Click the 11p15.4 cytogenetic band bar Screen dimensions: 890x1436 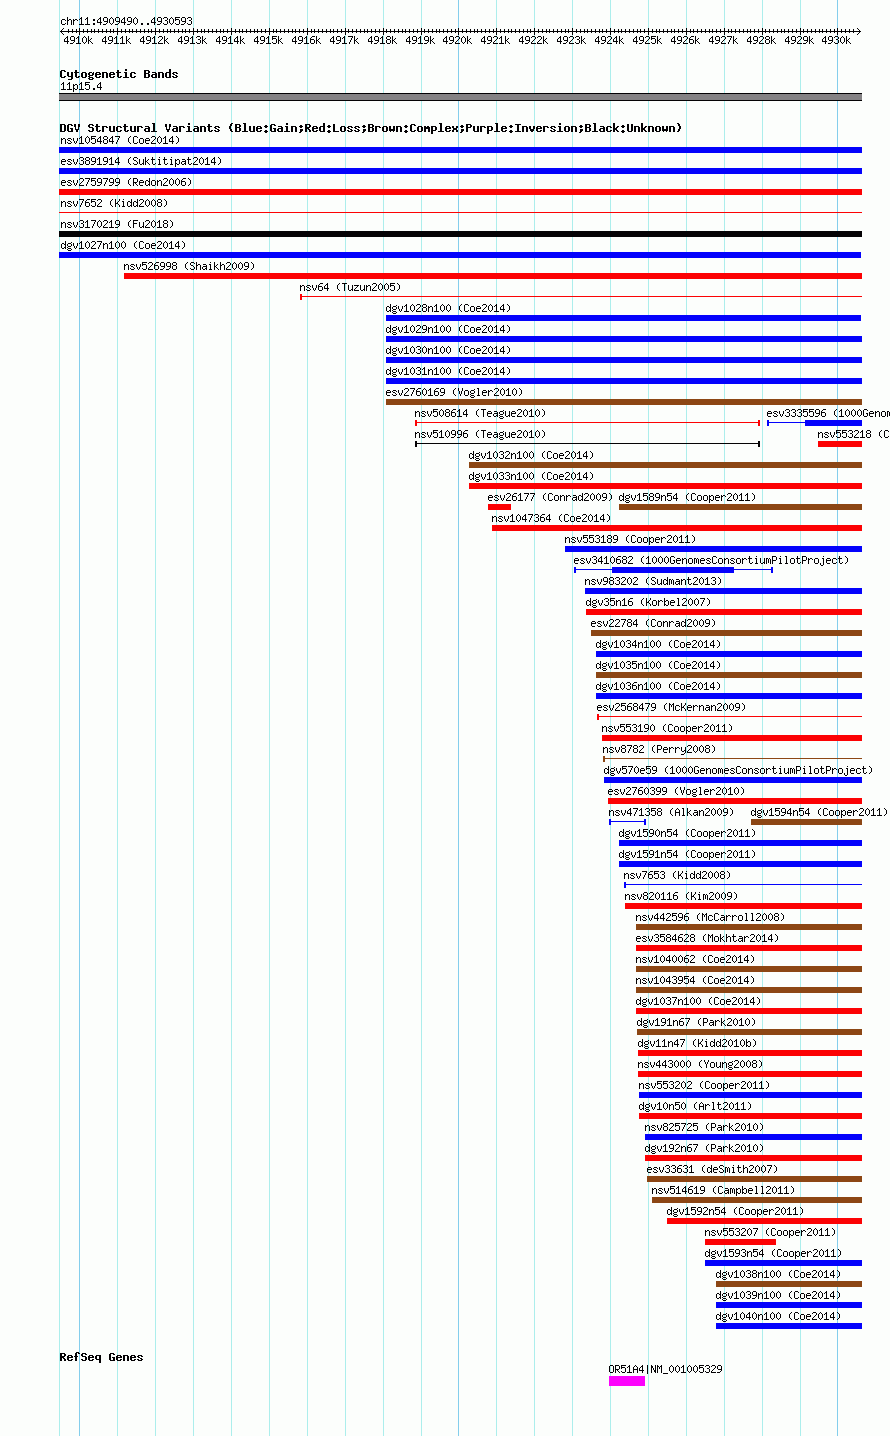(x=460, y=97)
